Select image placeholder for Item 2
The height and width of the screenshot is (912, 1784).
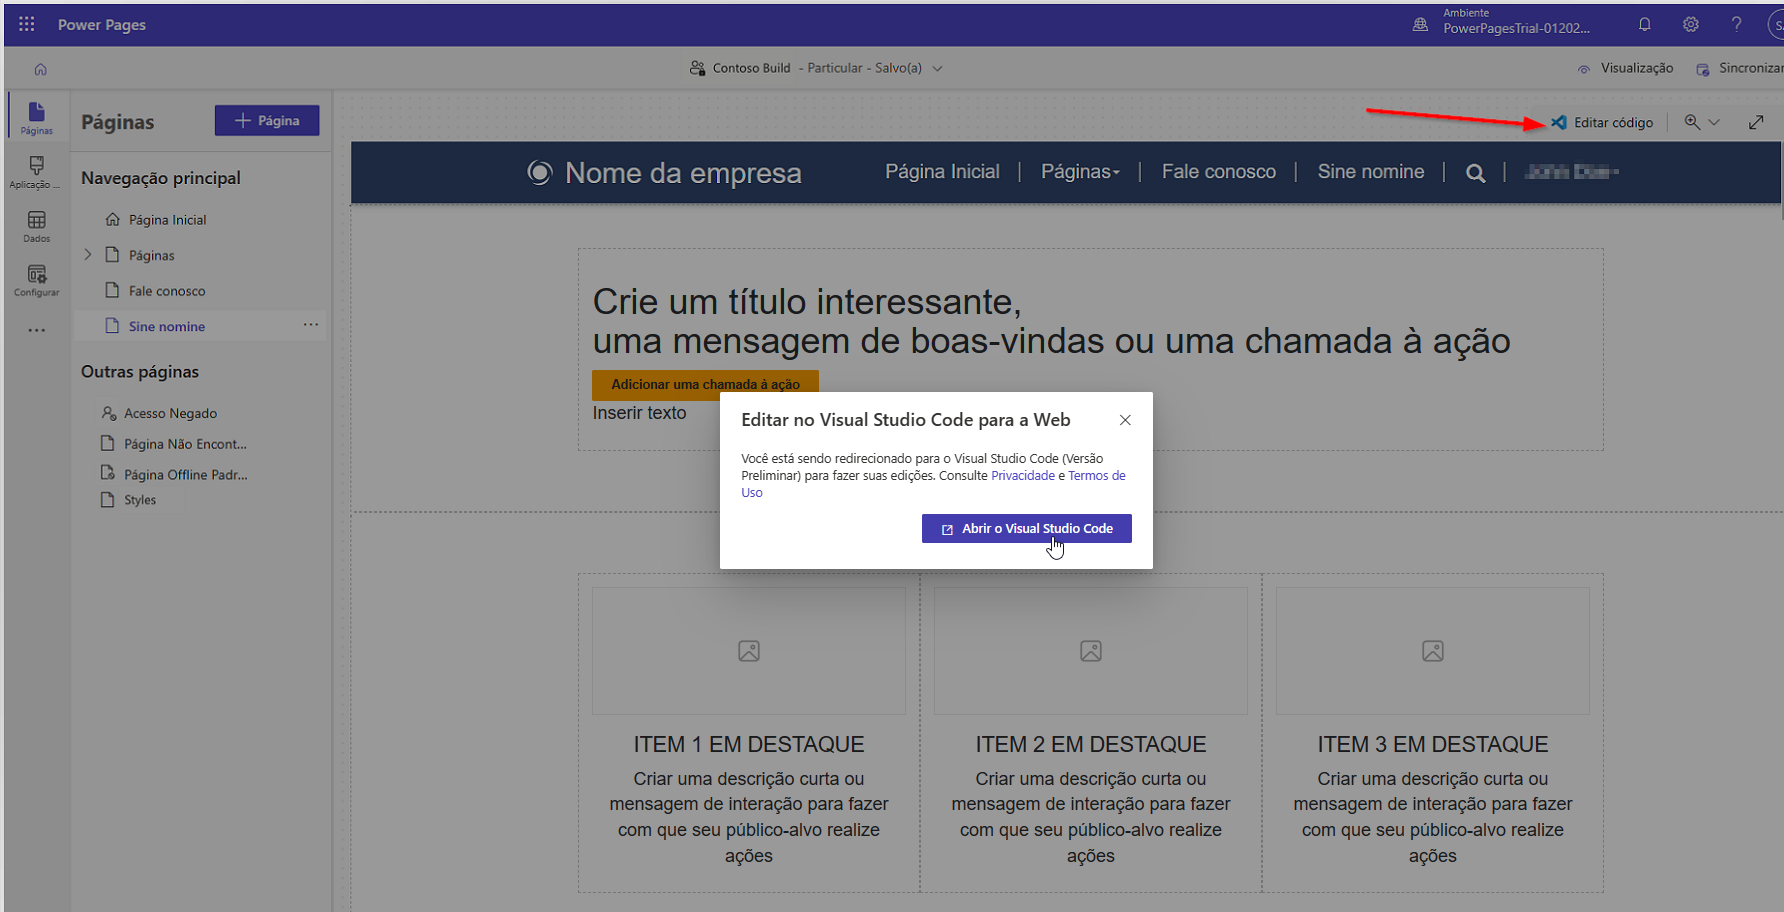(x=1091, y=651)
